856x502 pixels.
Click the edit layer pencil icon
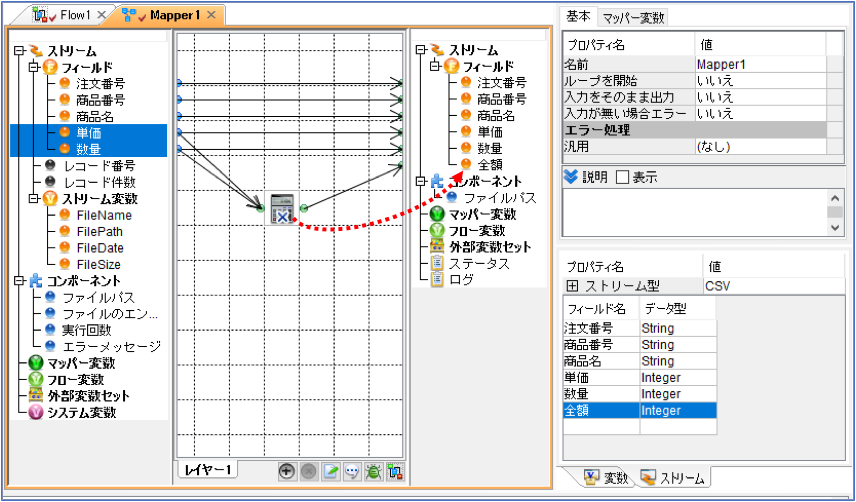(330, 471)
